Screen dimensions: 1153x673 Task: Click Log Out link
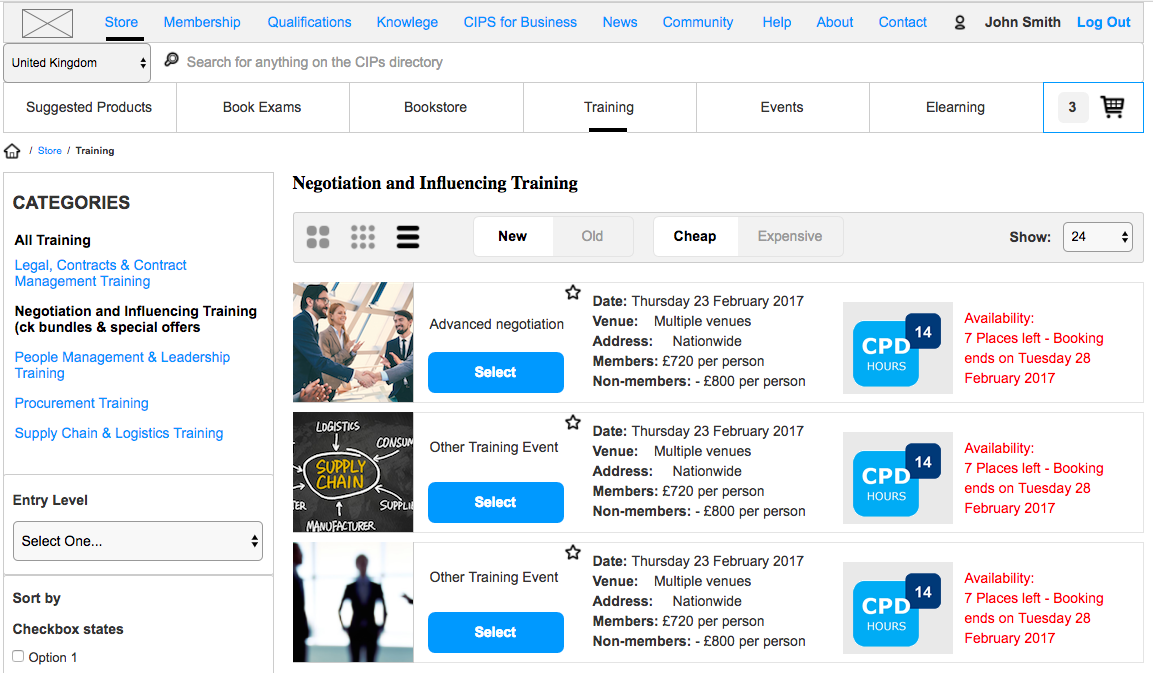(x=1103, y=22)
